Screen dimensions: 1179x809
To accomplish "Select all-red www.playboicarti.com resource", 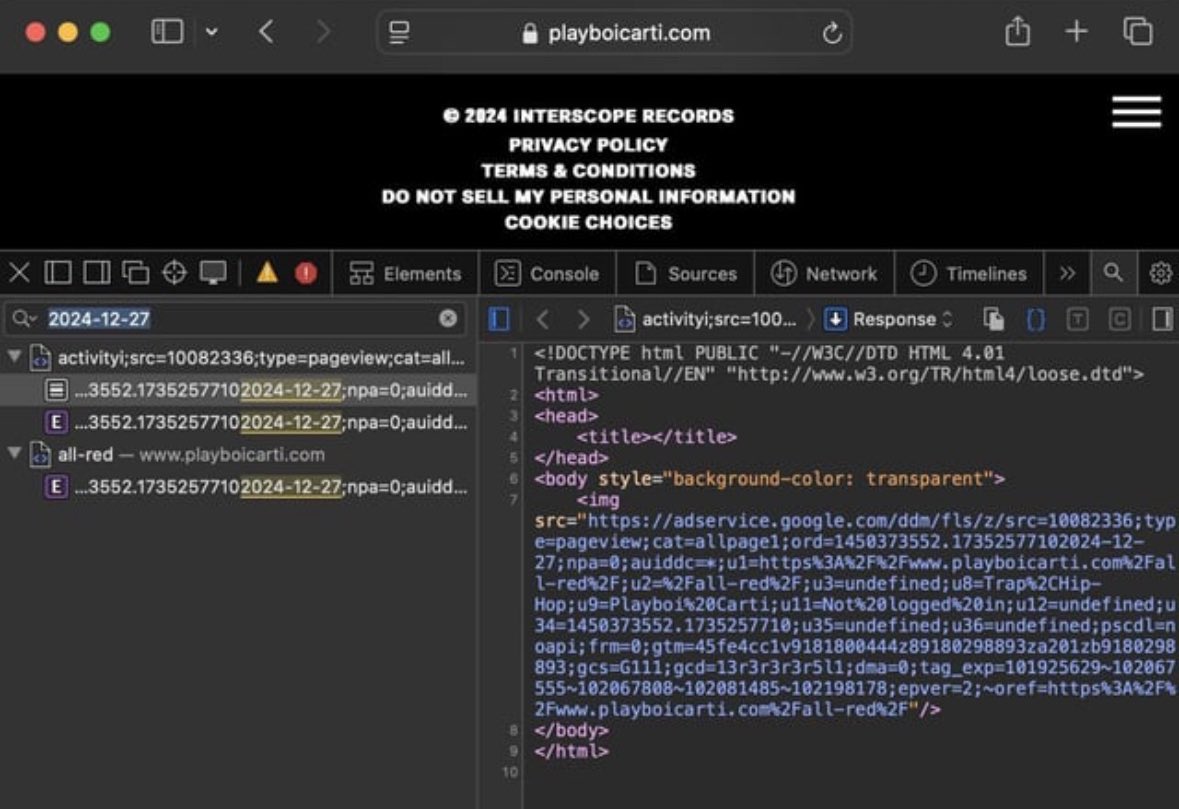I will [x=238, y=455].
